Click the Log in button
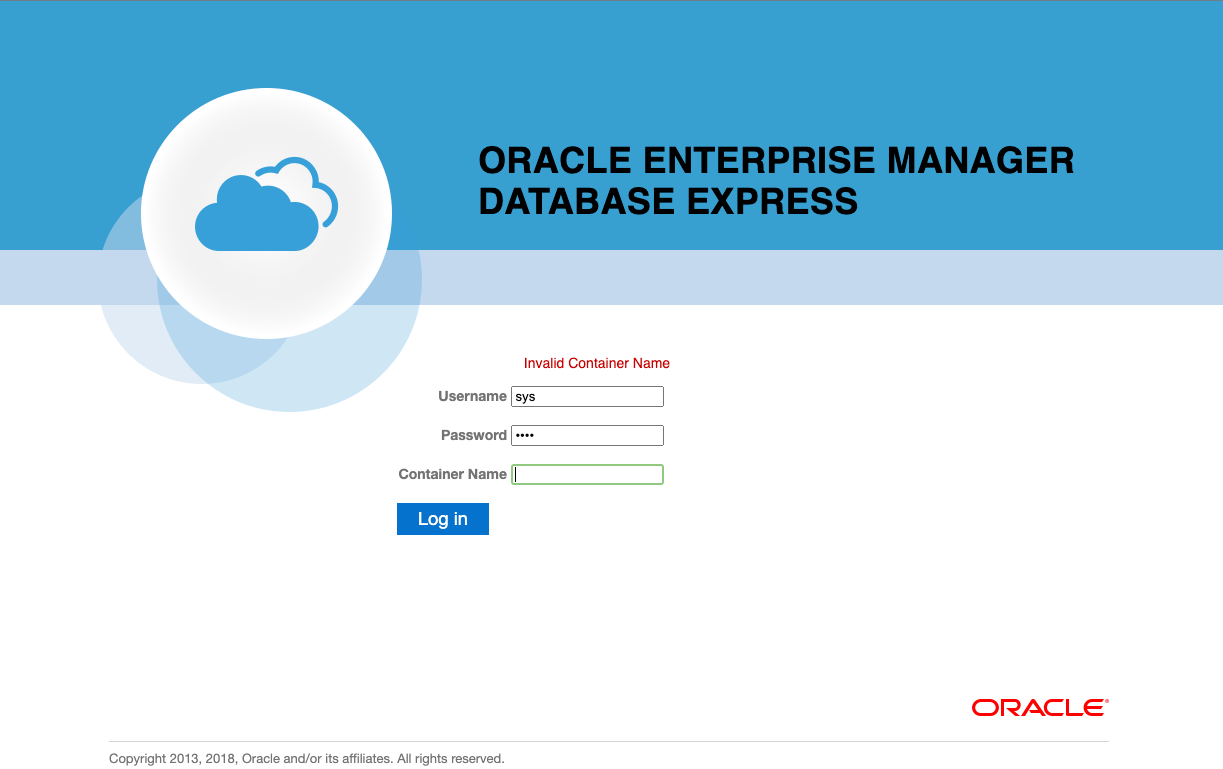1223x769 pixels. tap(443, 519)
